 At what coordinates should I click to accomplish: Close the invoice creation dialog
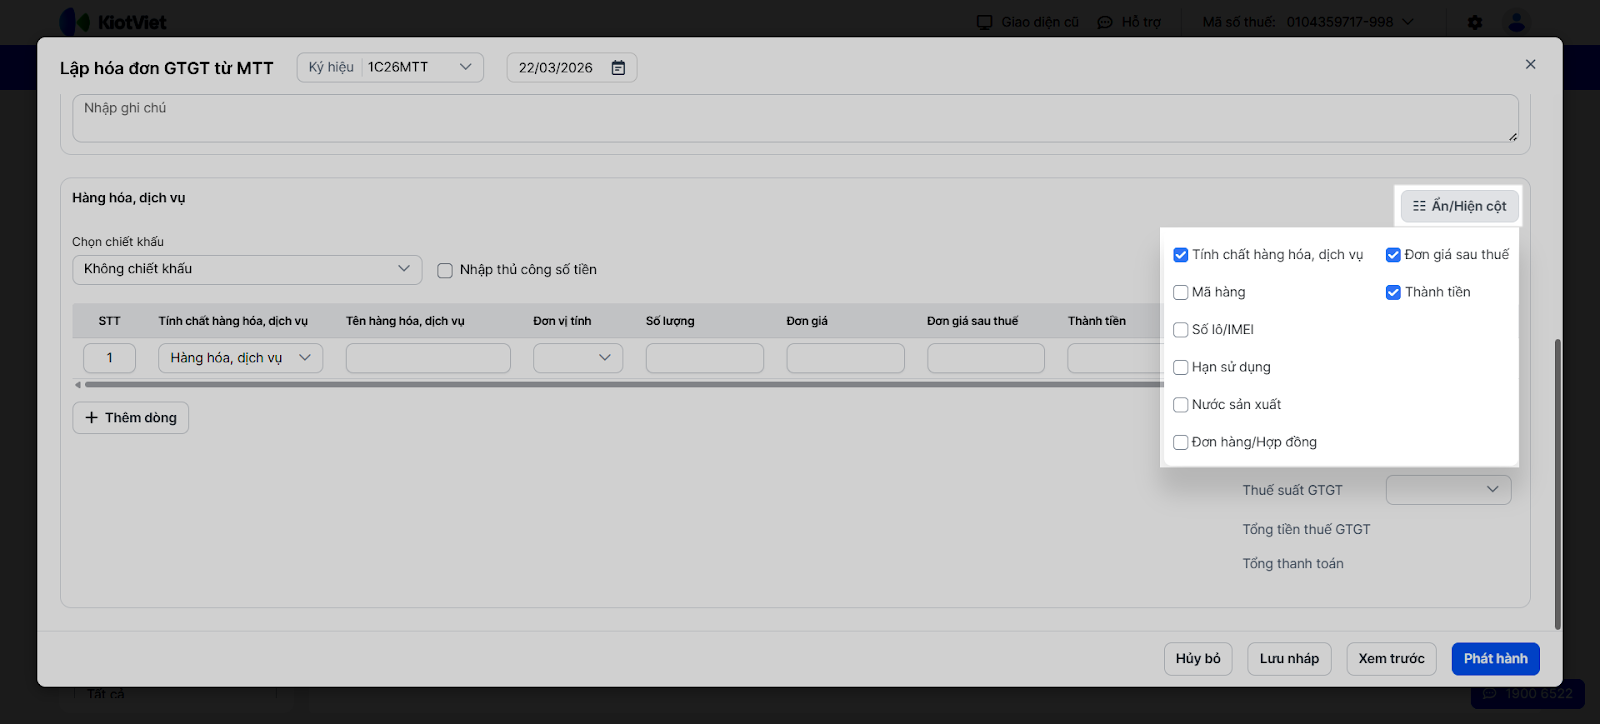coord(1530,64)
